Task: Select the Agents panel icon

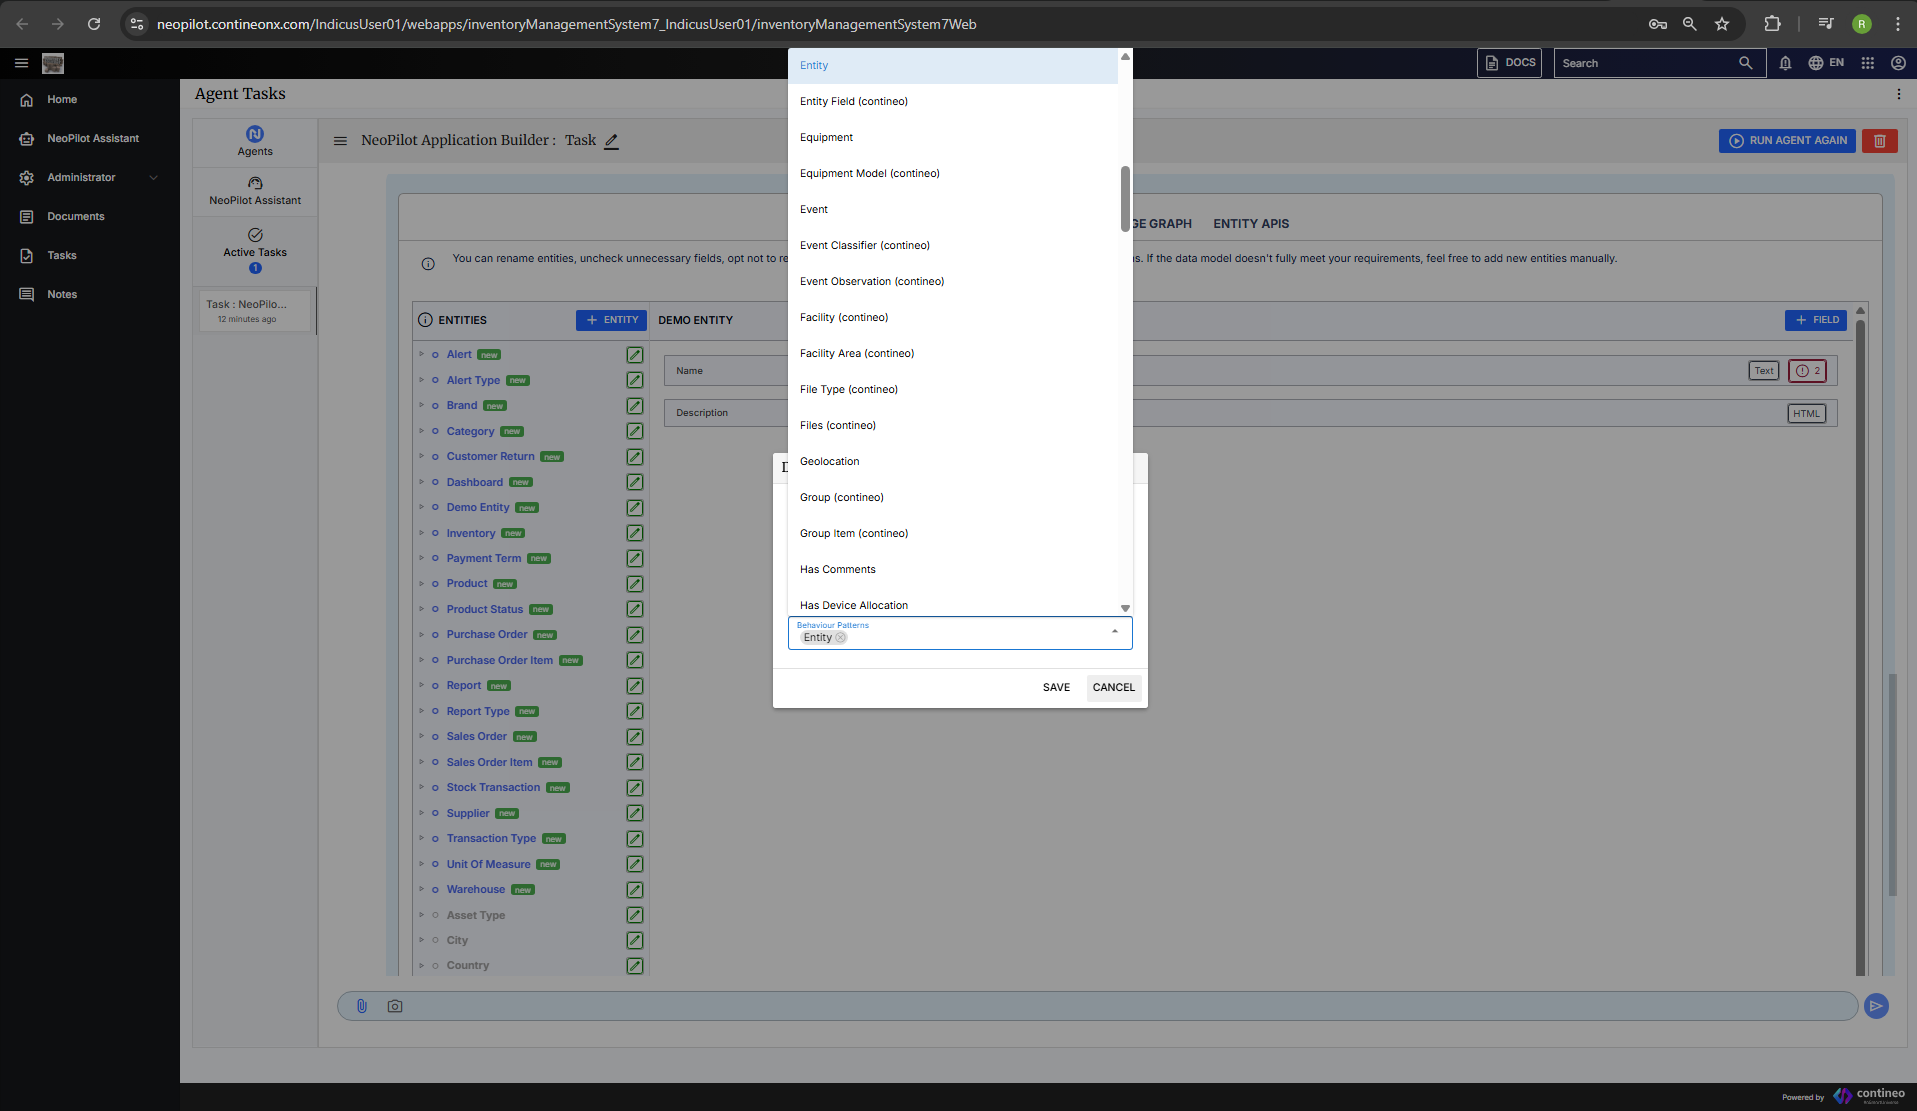Action: point(255,141)
